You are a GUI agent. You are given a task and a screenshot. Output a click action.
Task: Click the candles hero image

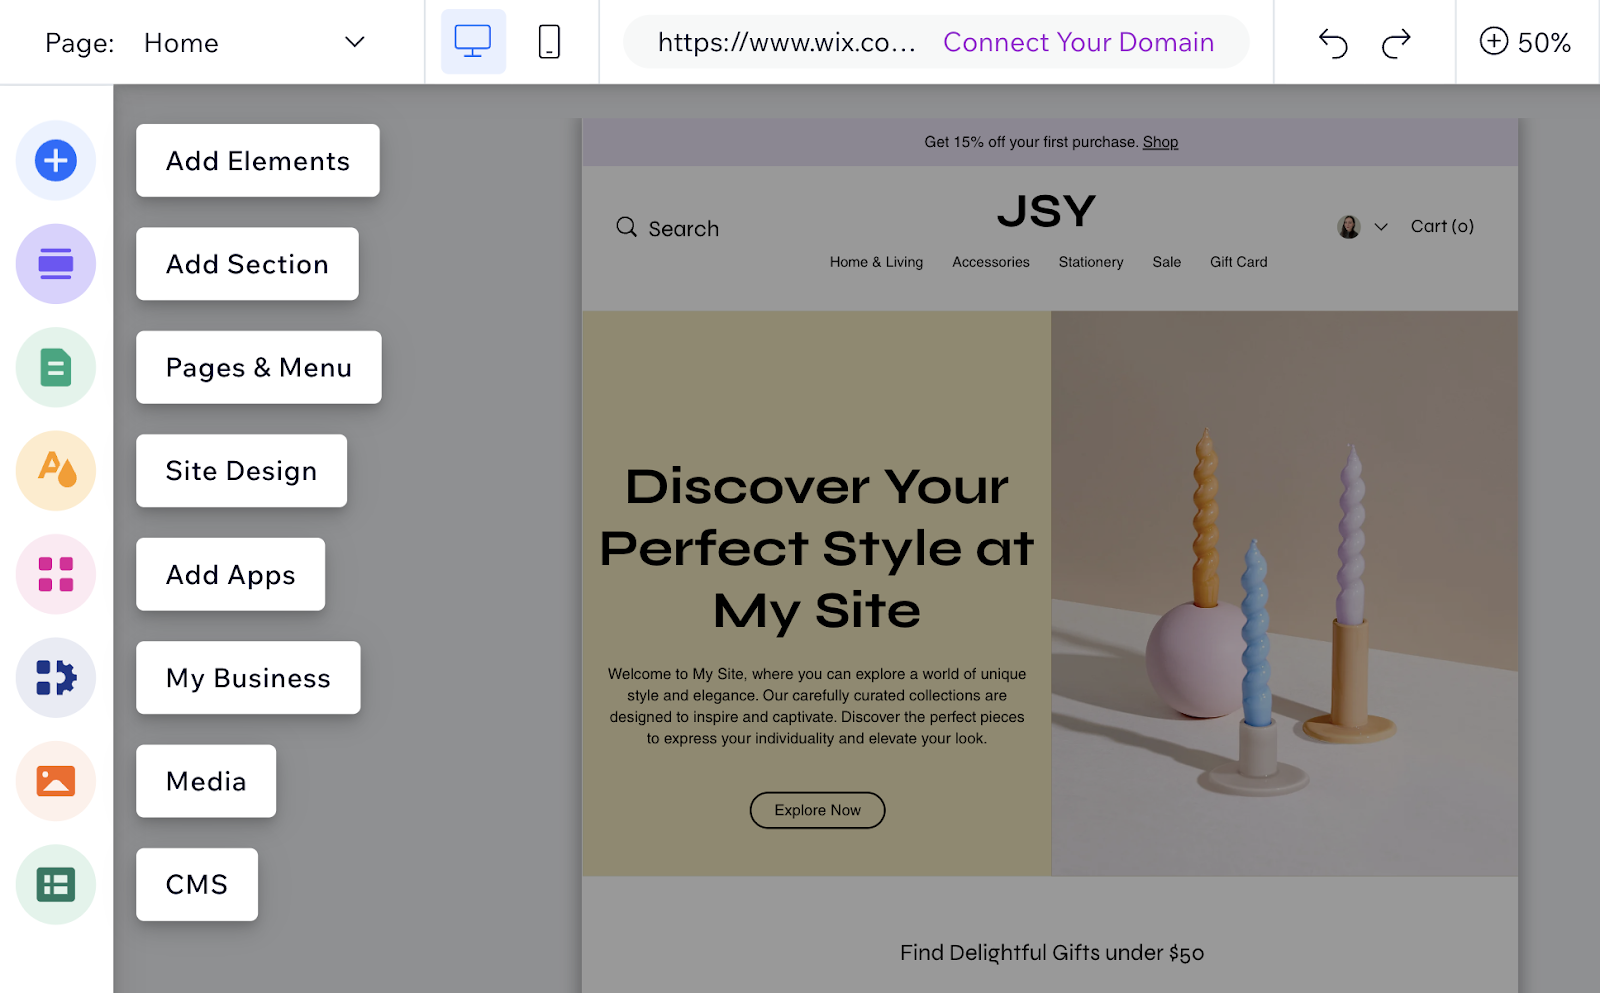pyautogui.click(x=1284, y=593)
